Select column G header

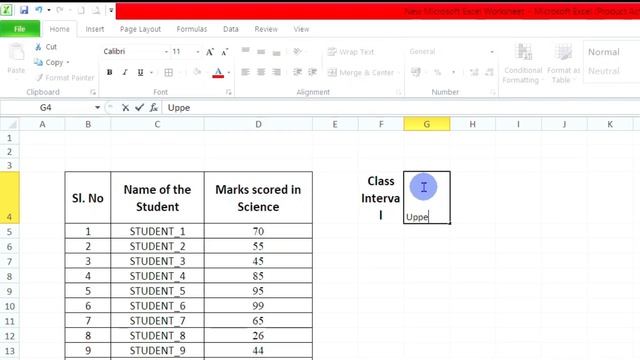(427, 124)
